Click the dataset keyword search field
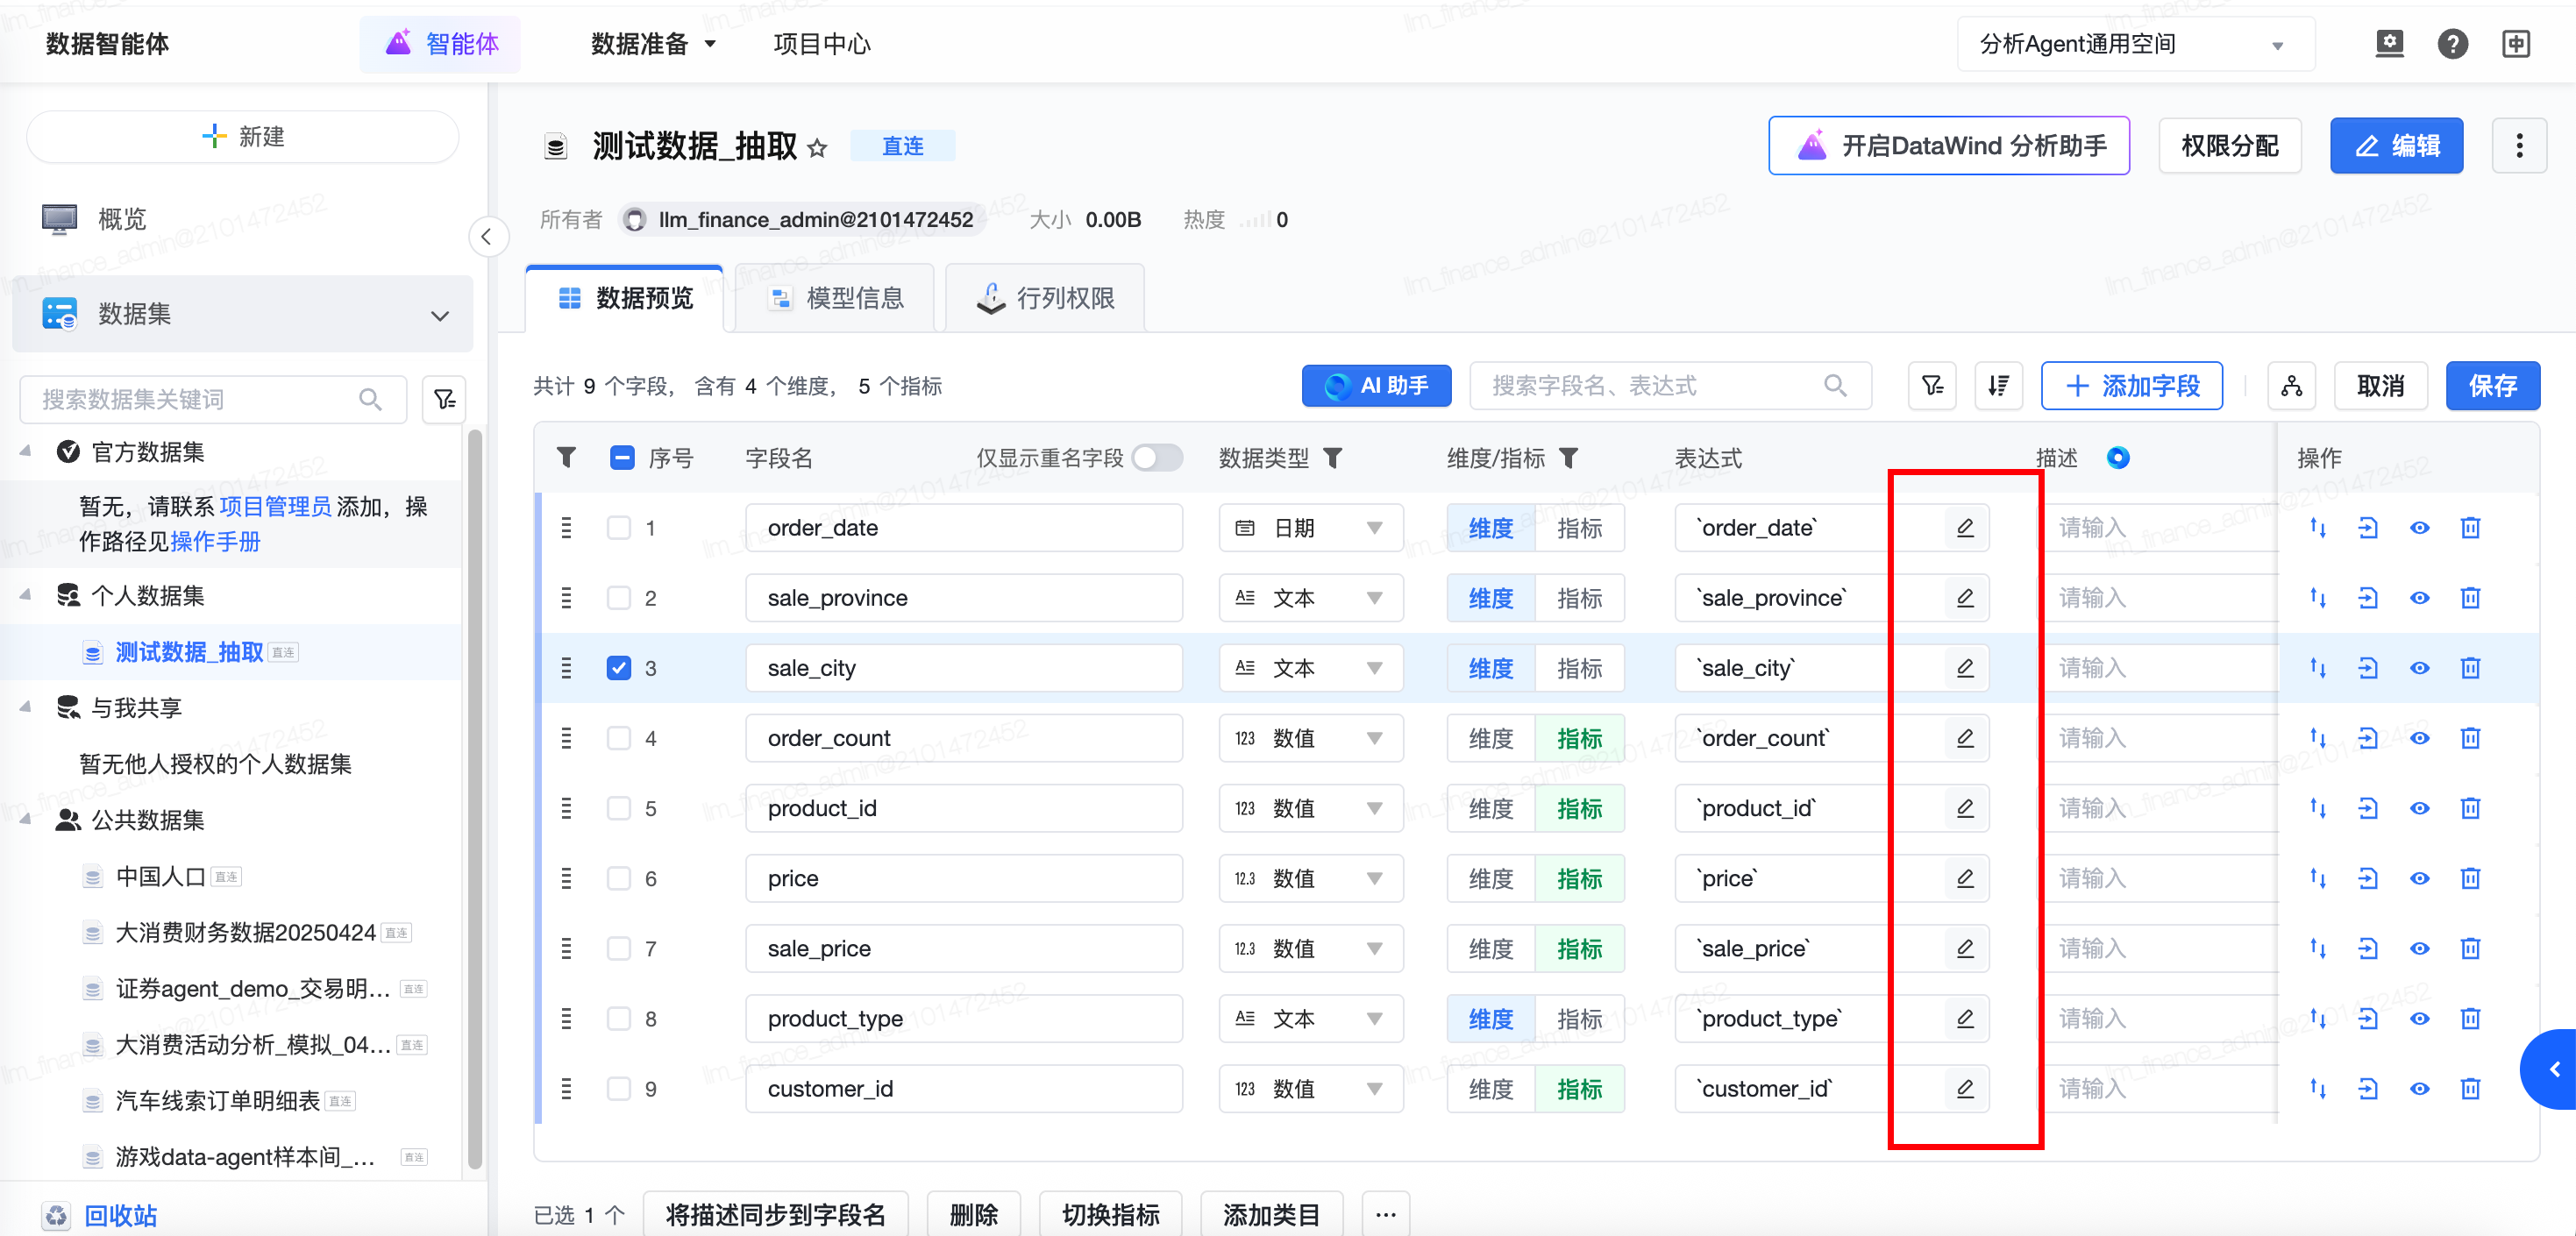The height and width of the screenshot is (1236, 2576). 213,399
